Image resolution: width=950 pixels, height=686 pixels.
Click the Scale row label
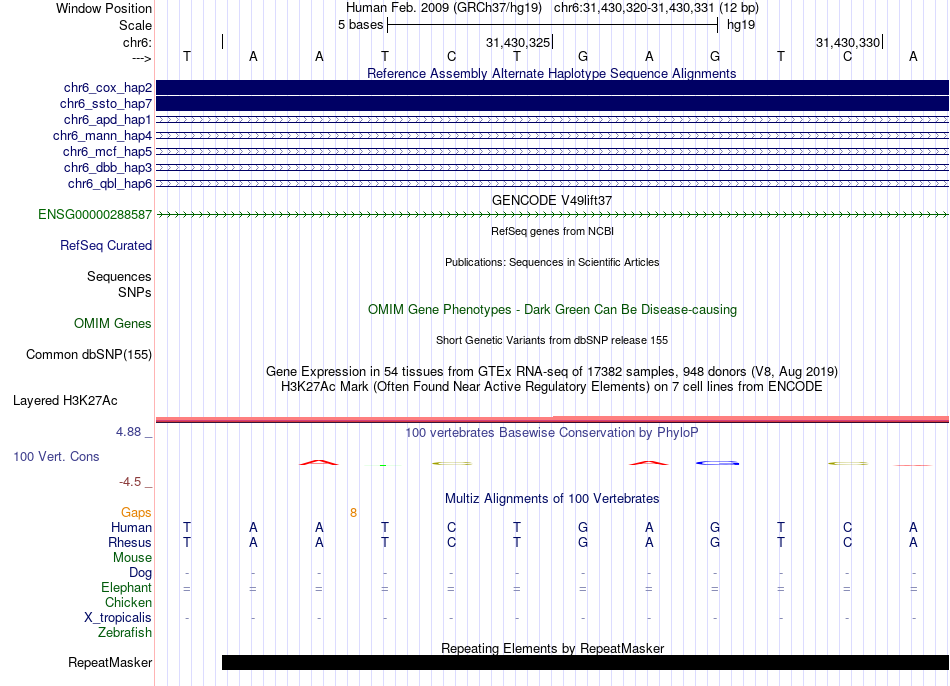pyautogui.click(x=135, y=25)
